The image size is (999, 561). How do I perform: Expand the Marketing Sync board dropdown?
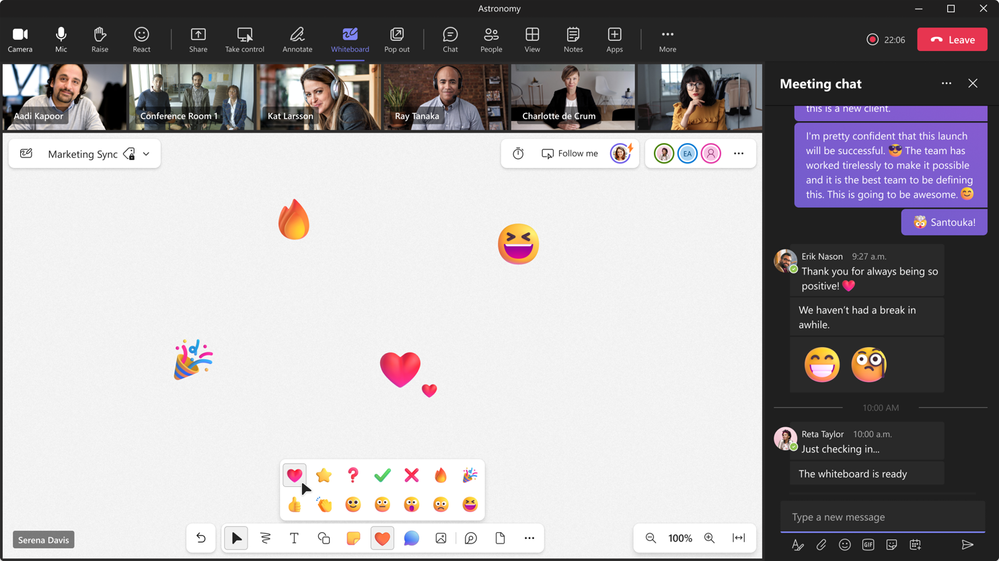[147, 154]
